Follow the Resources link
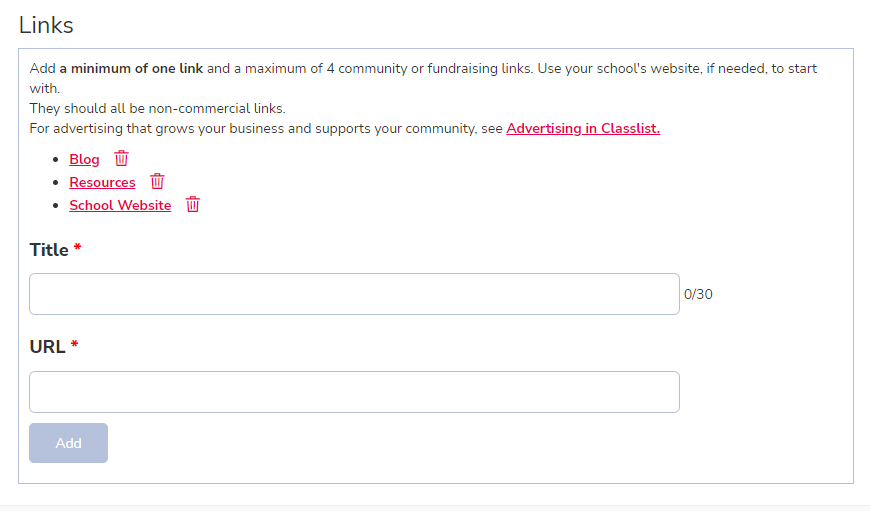The width and height of the screenshot is (870, 511). (x=102, y=182)
